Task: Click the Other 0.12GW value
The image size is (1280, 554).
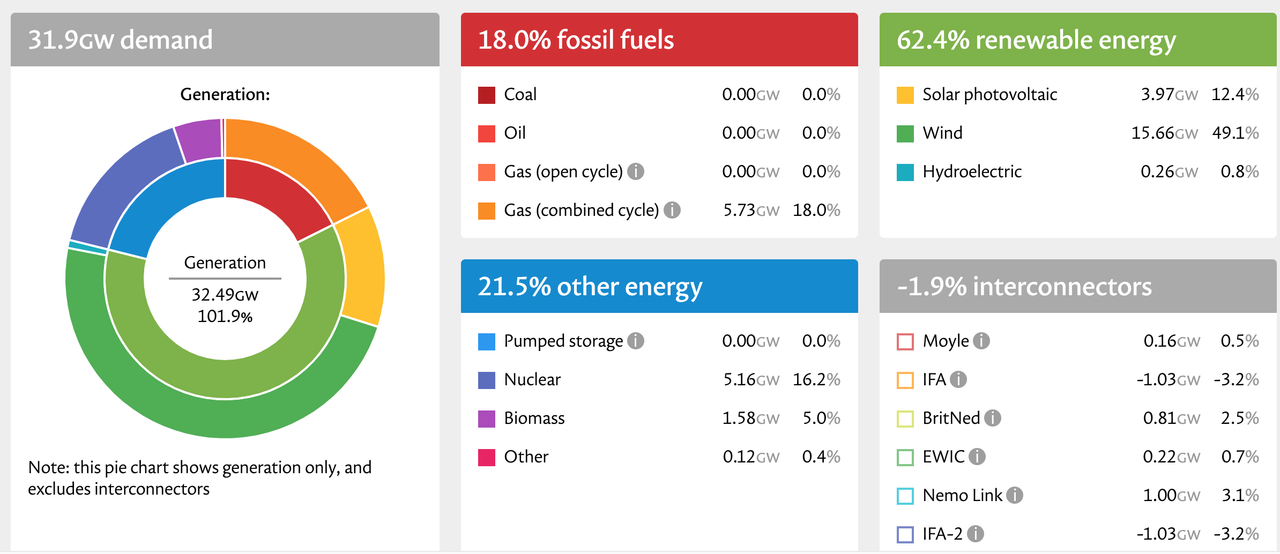Action: pos(752,457)
